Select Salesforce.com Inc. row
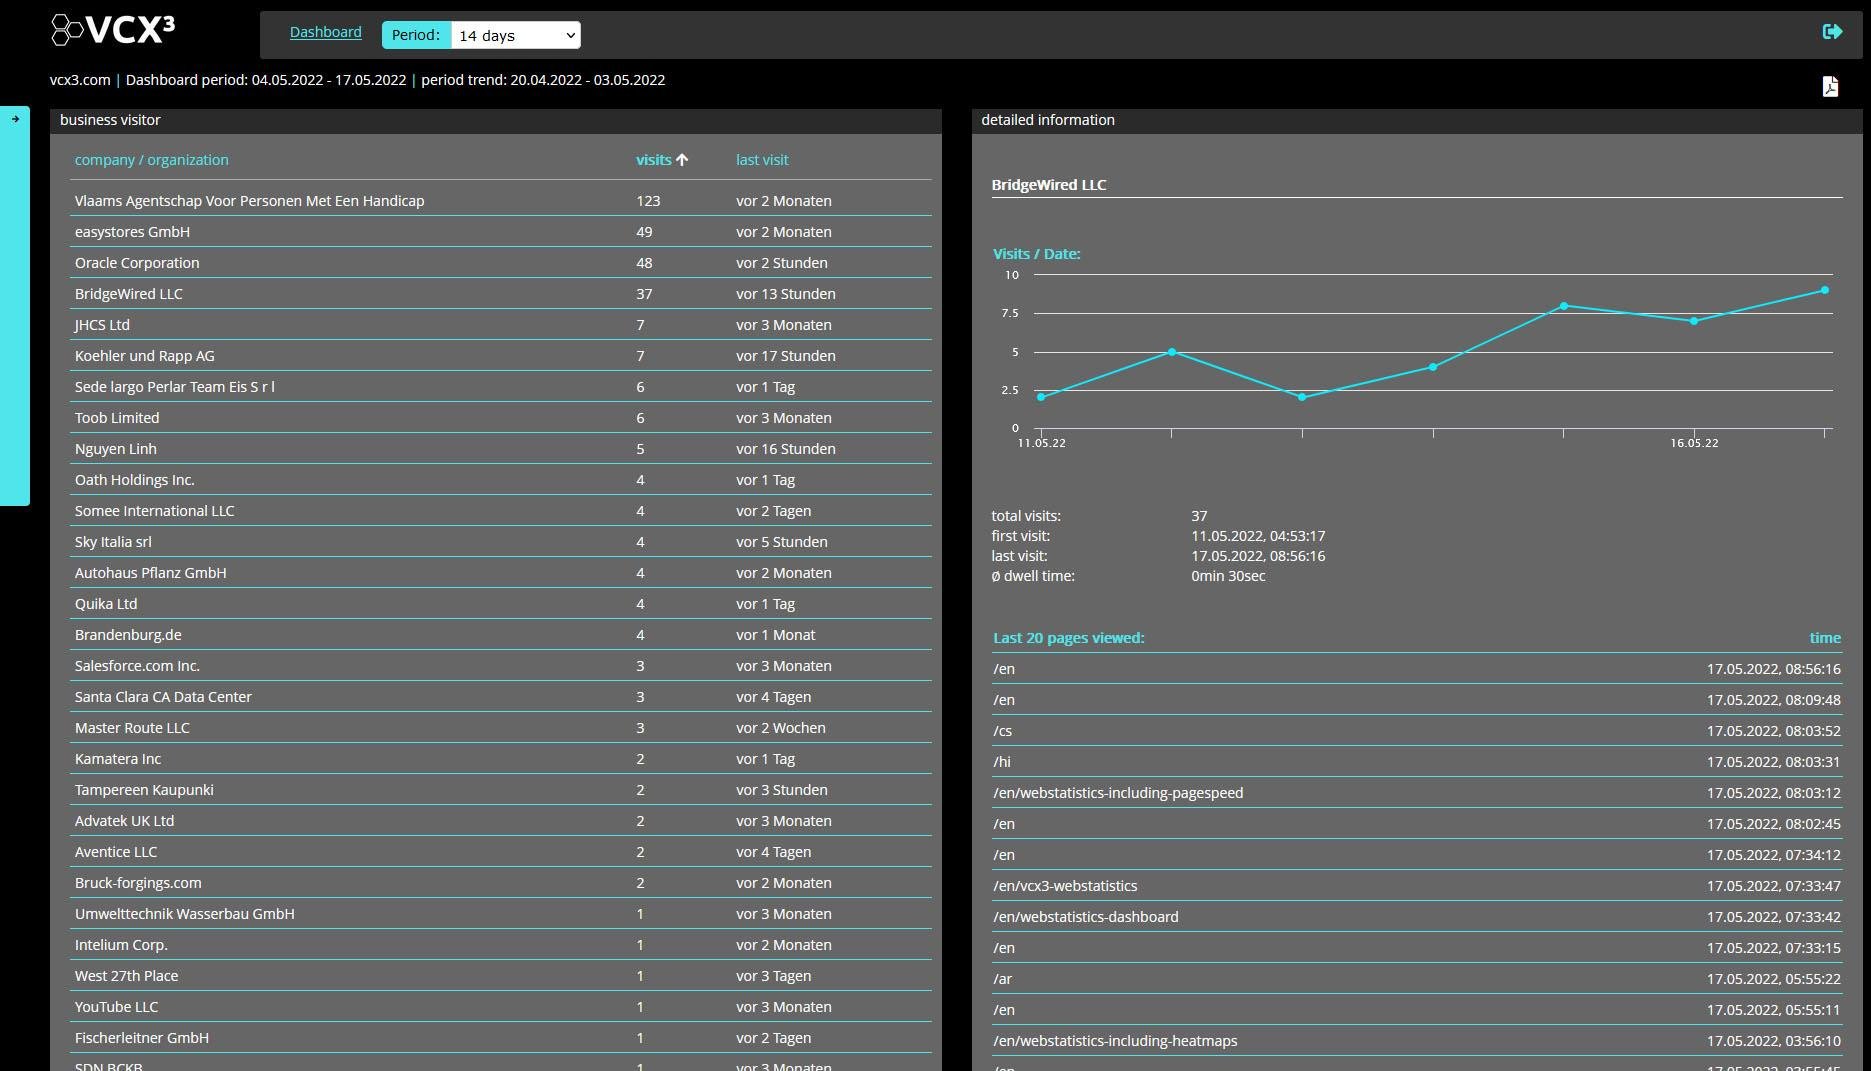Viewport: 1871px width, 1071px height. click(500, 666)
